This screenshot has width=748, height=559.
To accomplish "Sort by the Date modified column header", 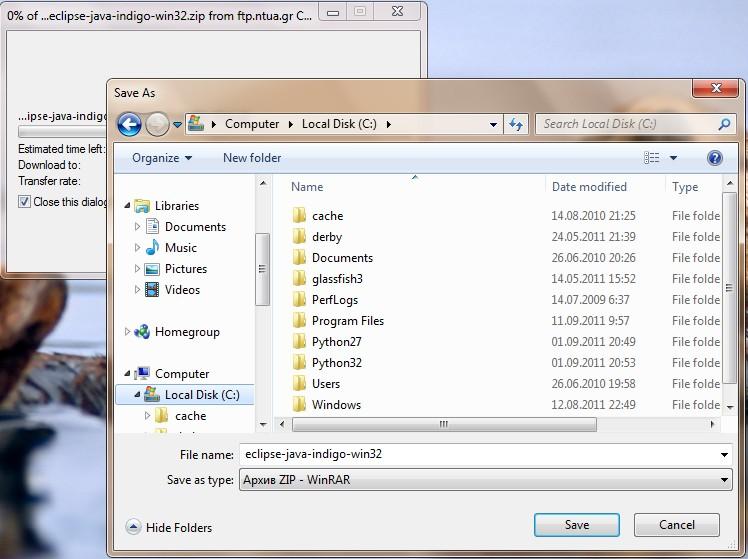I will (589, 187).
